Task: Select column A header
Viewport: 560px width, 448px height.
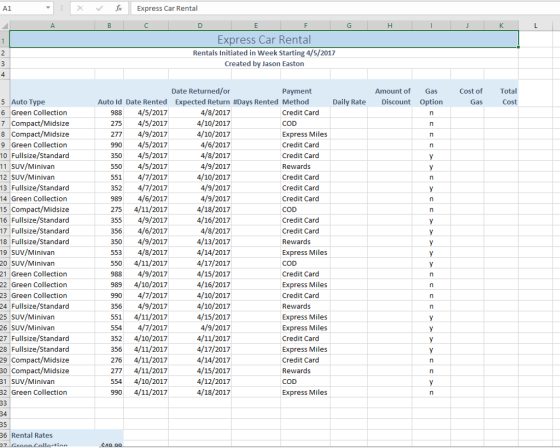Action: pyautogui.click(x=52, y=25)
